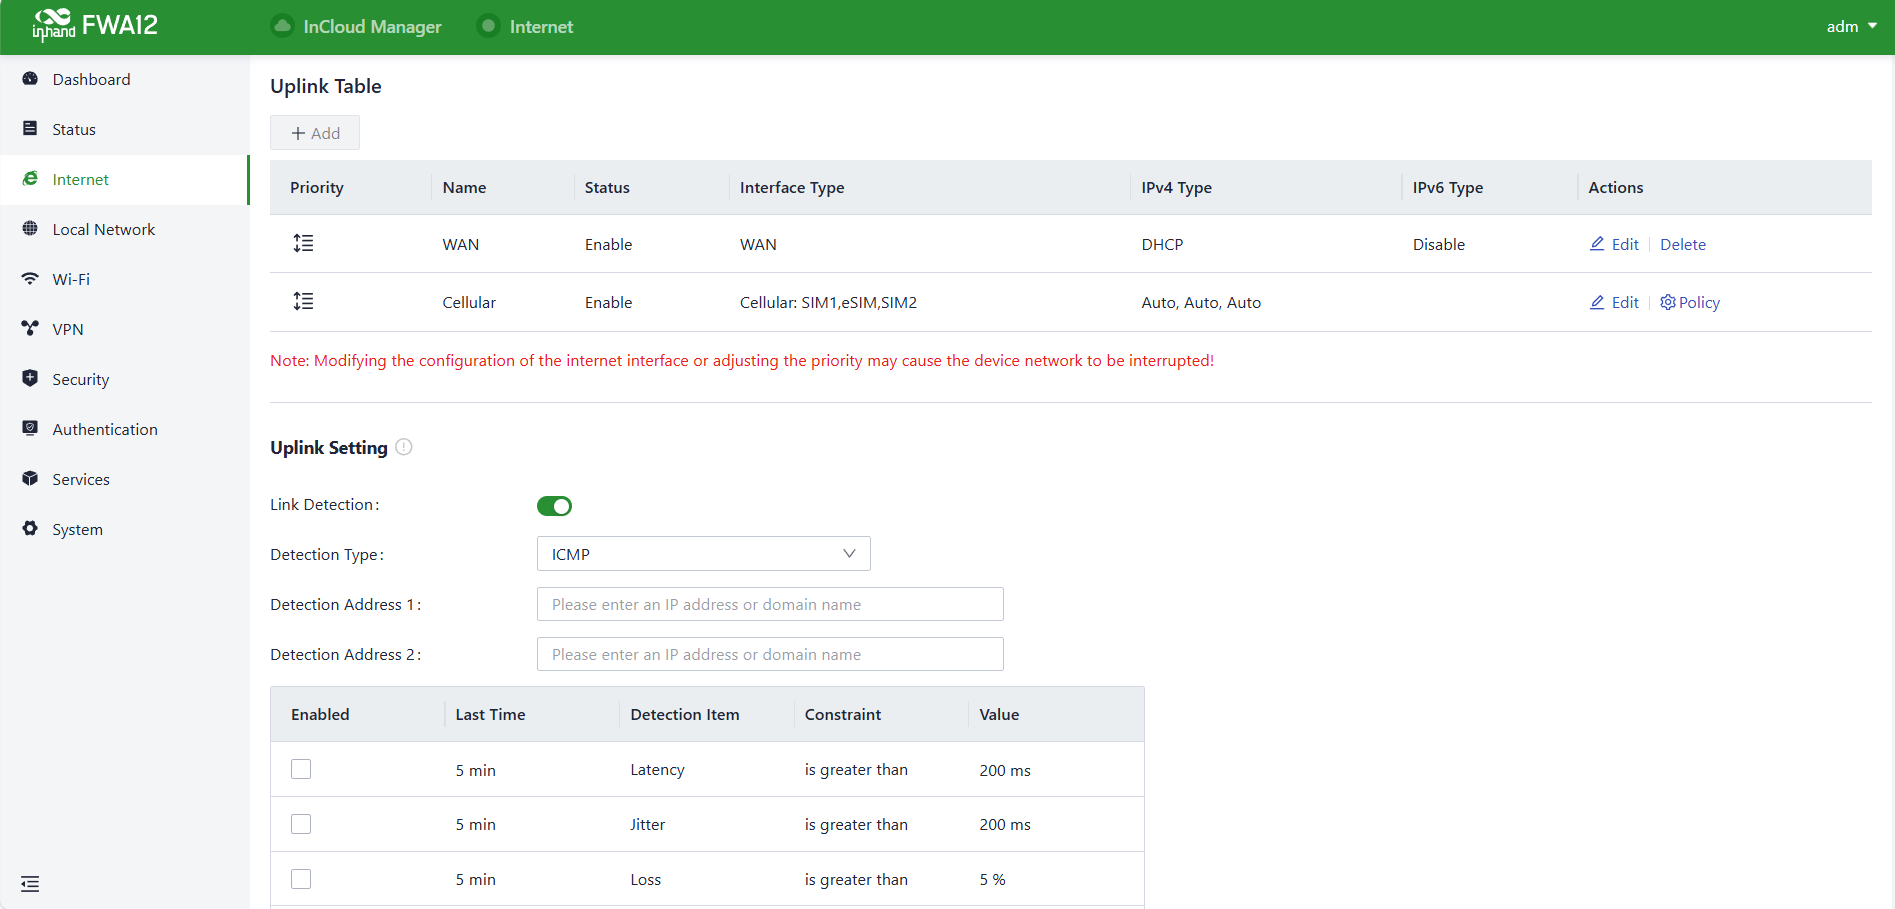Collapse the sidebar using the bottom menu icon
This screenshot has width=1895, height=909.
[30, 884]
